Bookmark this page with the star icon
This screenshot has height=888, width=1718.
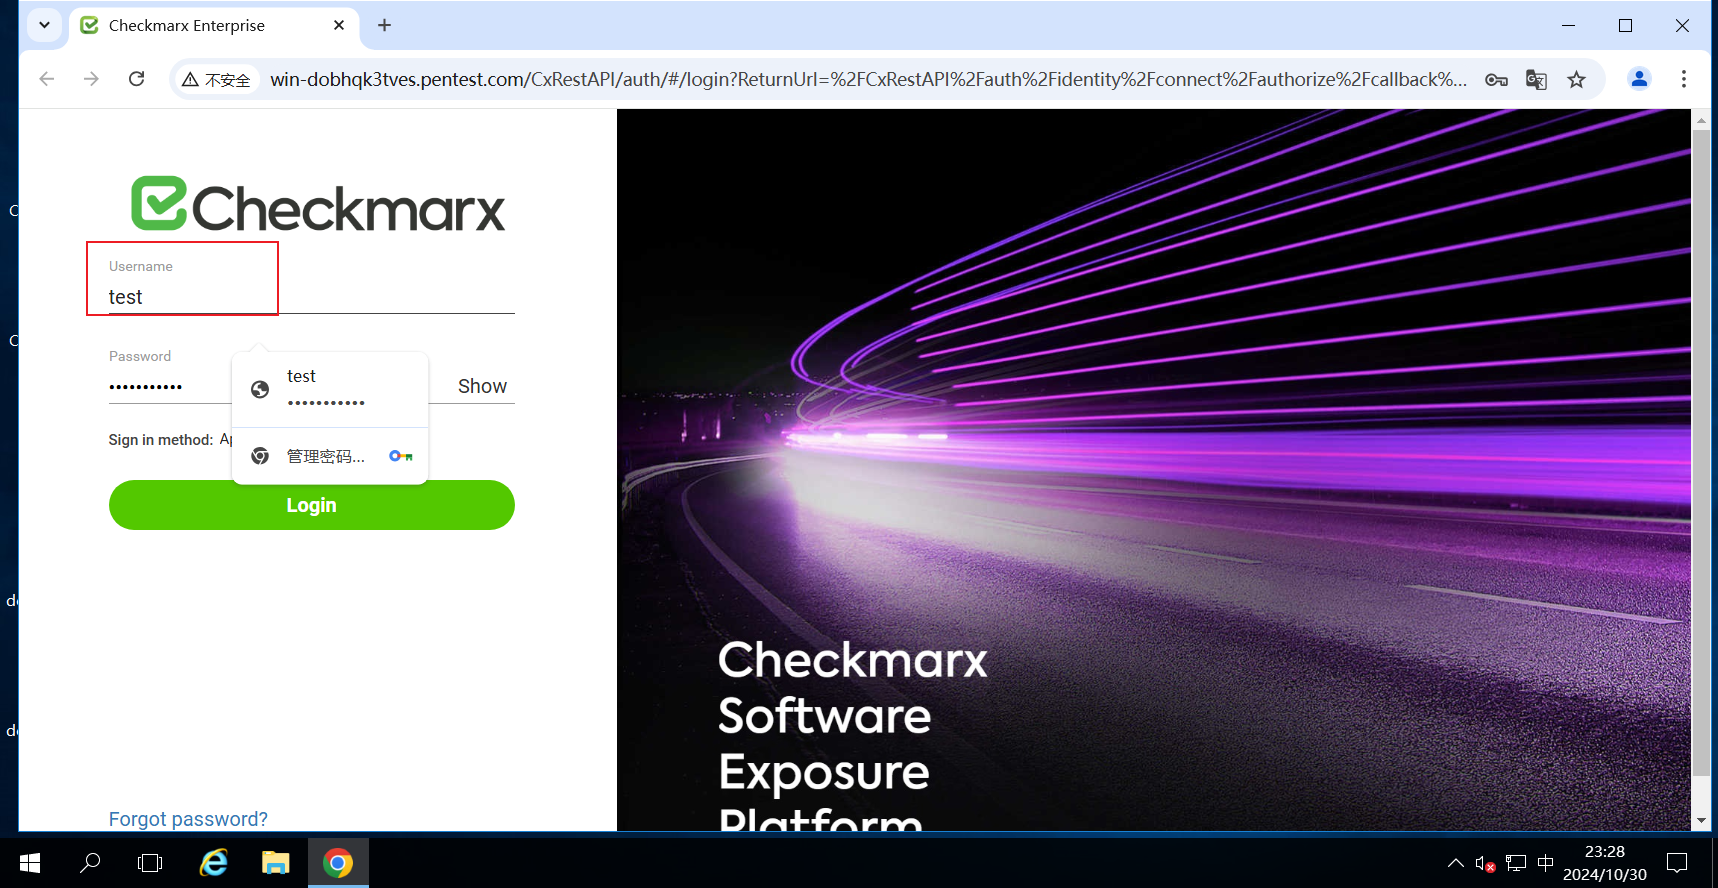coord(1577,80)
